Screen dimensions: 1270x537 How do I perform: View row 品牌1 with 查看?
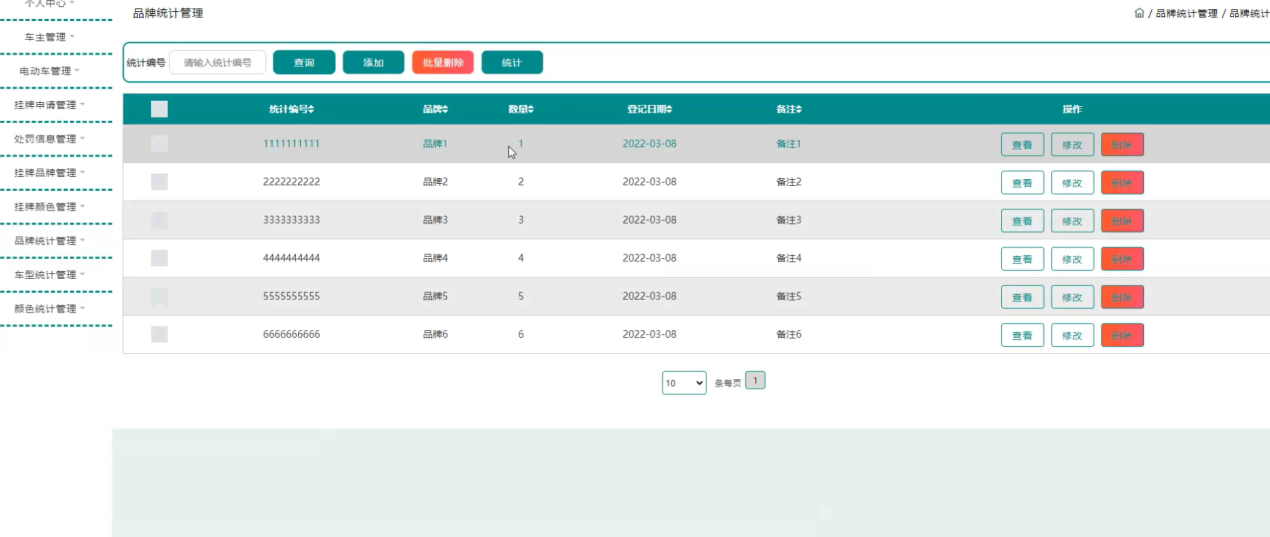point(1022,145)
